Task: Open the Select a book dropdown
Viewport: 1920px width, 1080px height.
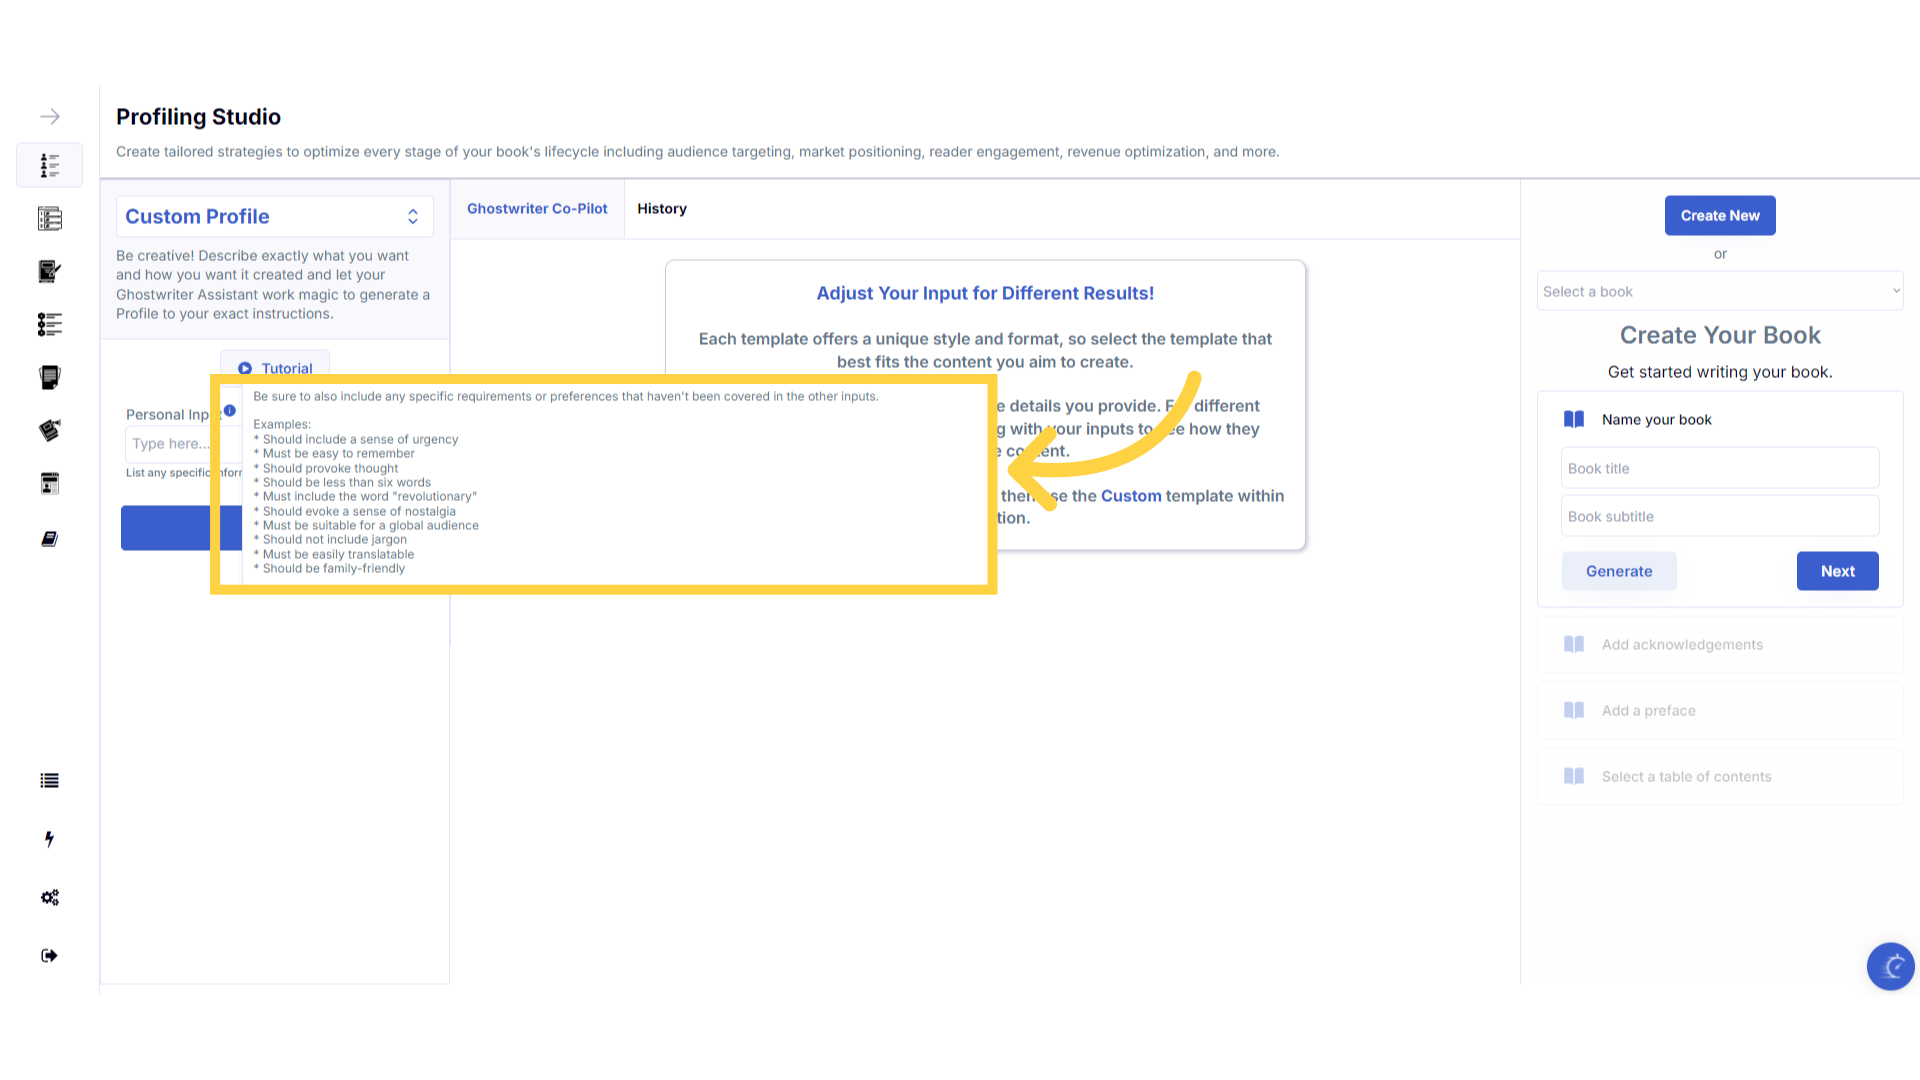Action: point(1719,292)
